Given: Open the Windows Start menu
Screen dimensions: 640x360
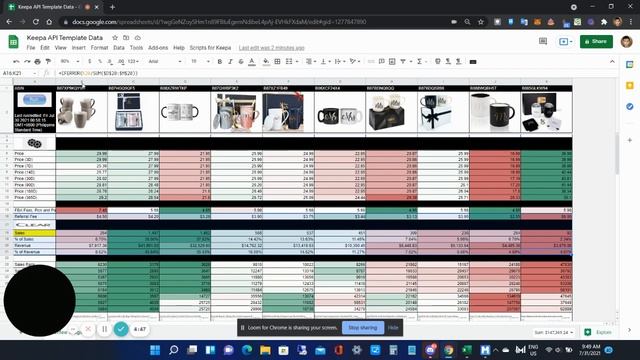Looking at the screenshot, I should point(155,350).
